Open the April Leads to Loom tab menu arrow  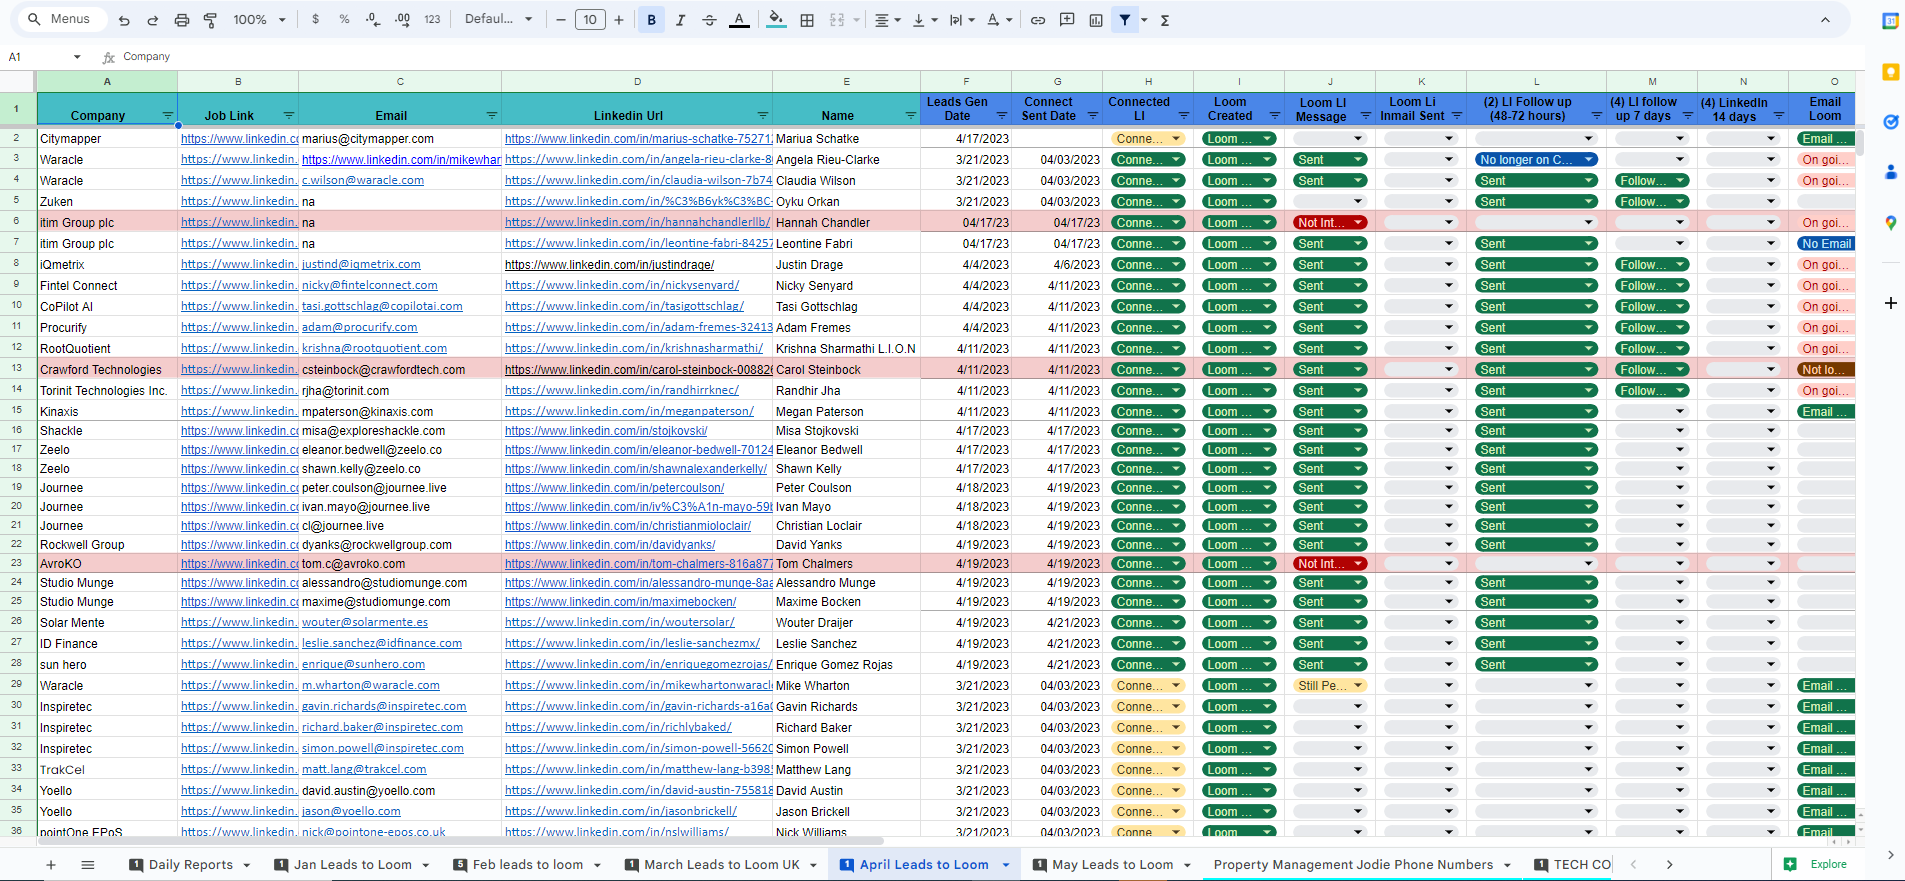coord(1006,865)
